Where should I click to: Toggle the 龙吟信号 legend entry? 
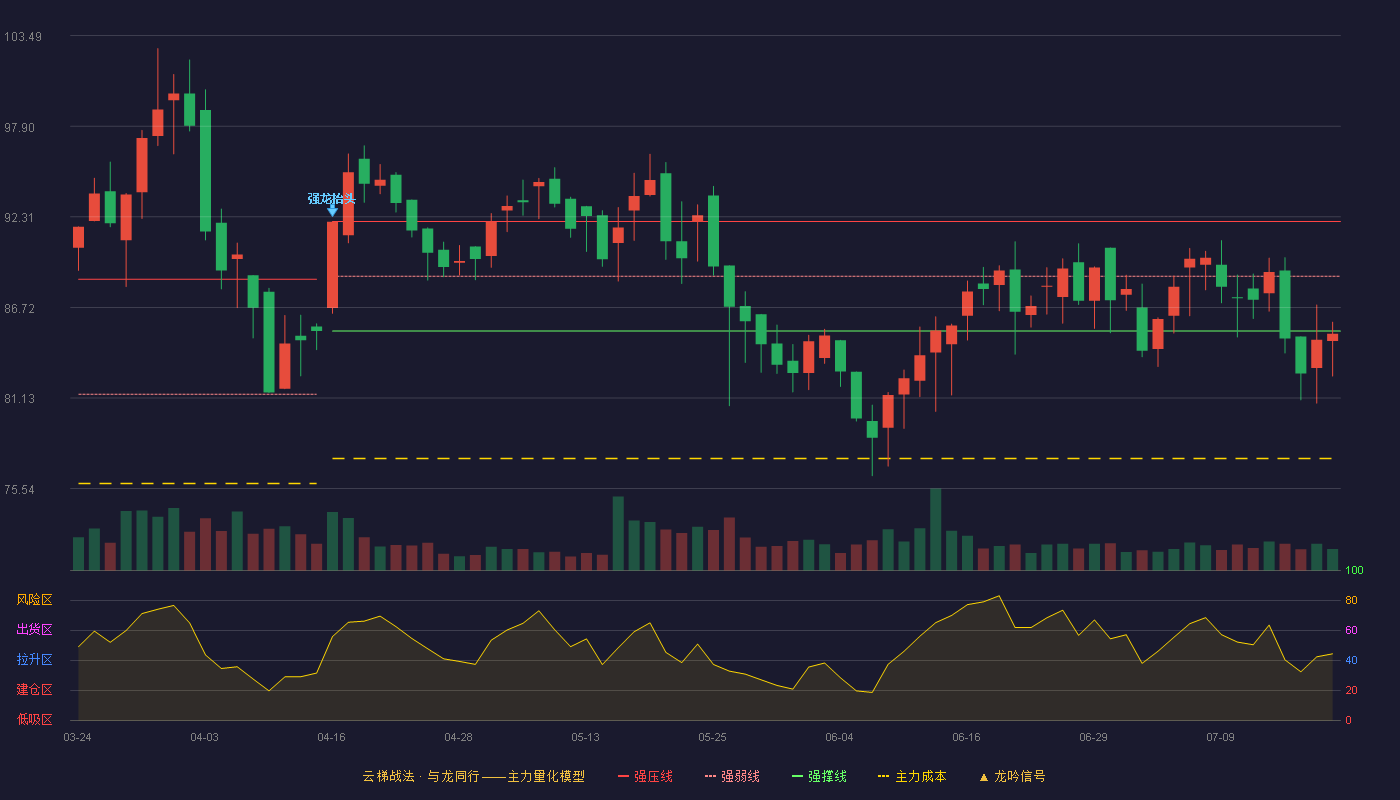[x=1011, y=776]
